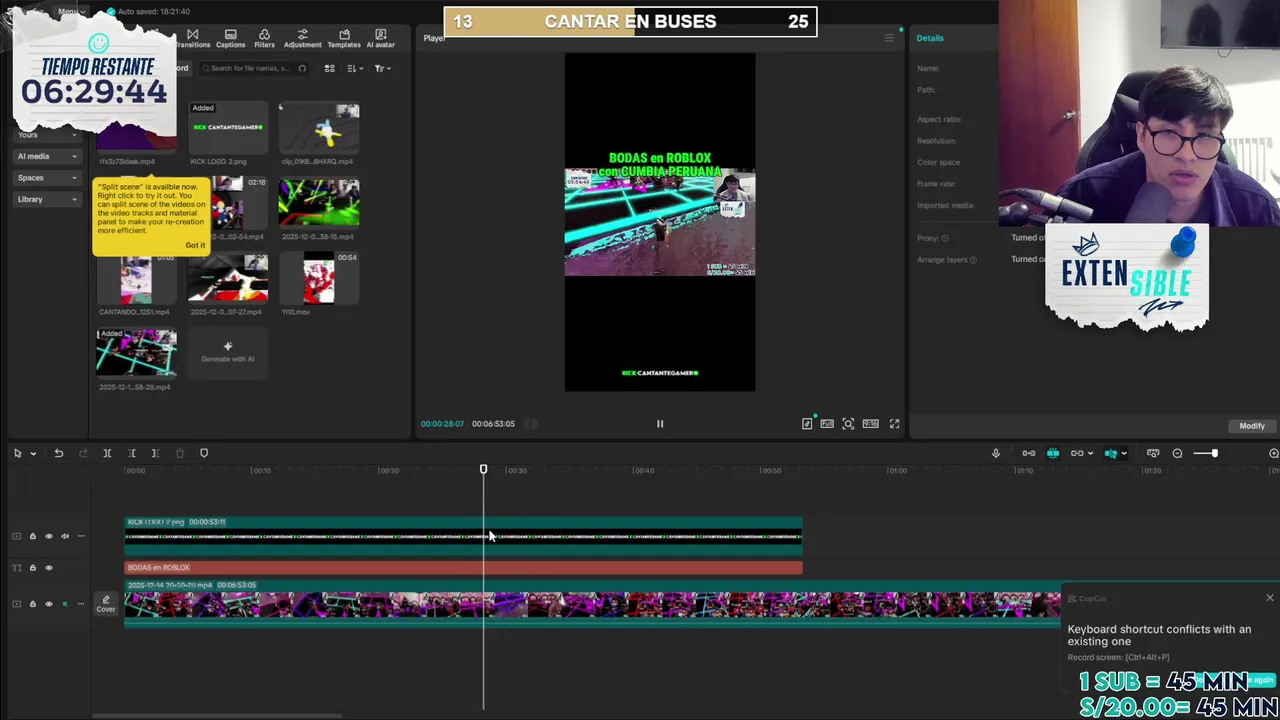Expand the Yours sidebar section
Viewport: 1280px width, 720px height.
click(x=47, y=135)
